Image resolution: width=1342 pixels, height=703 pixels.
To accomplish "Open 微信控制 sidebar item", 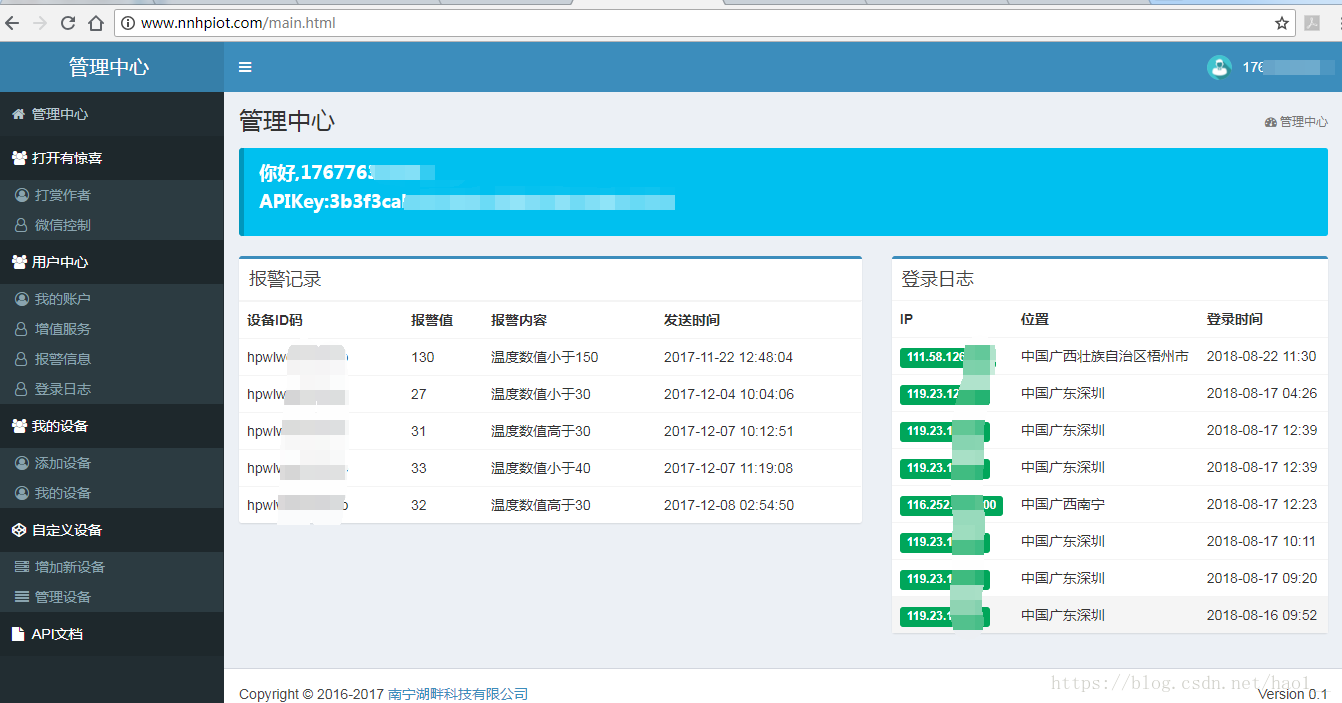I will (112, 225).
